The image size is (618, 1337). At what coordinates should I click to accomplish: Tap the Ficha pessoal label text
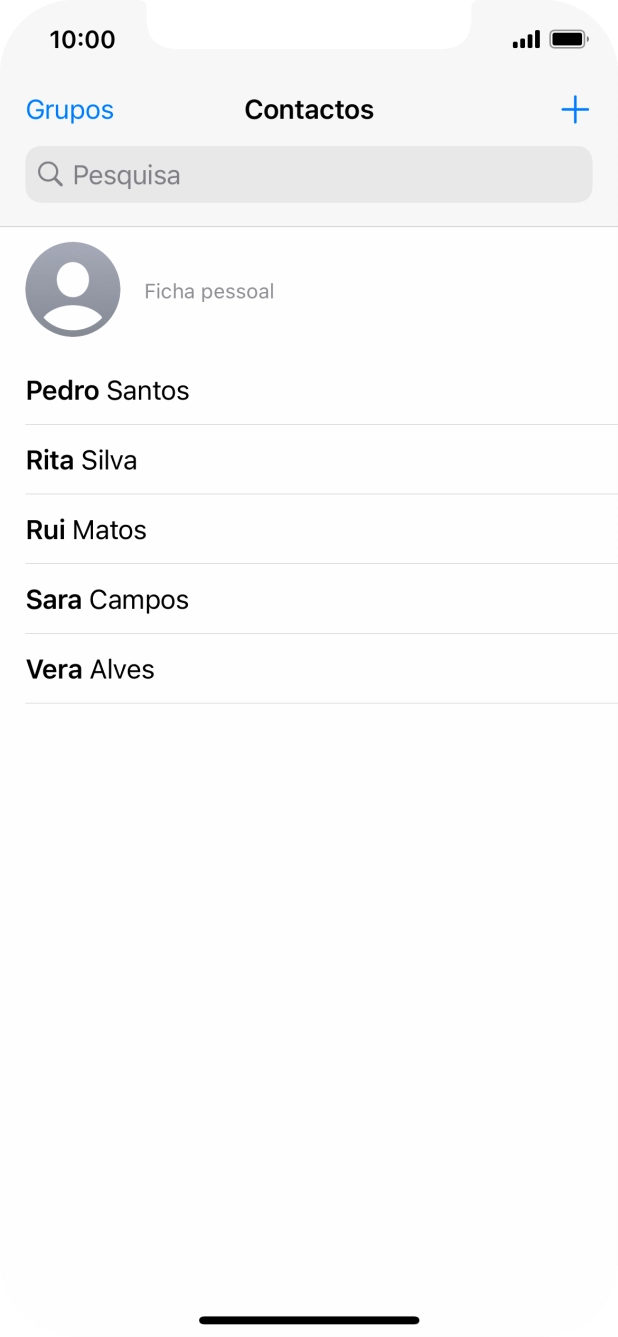tap(208, 291)
